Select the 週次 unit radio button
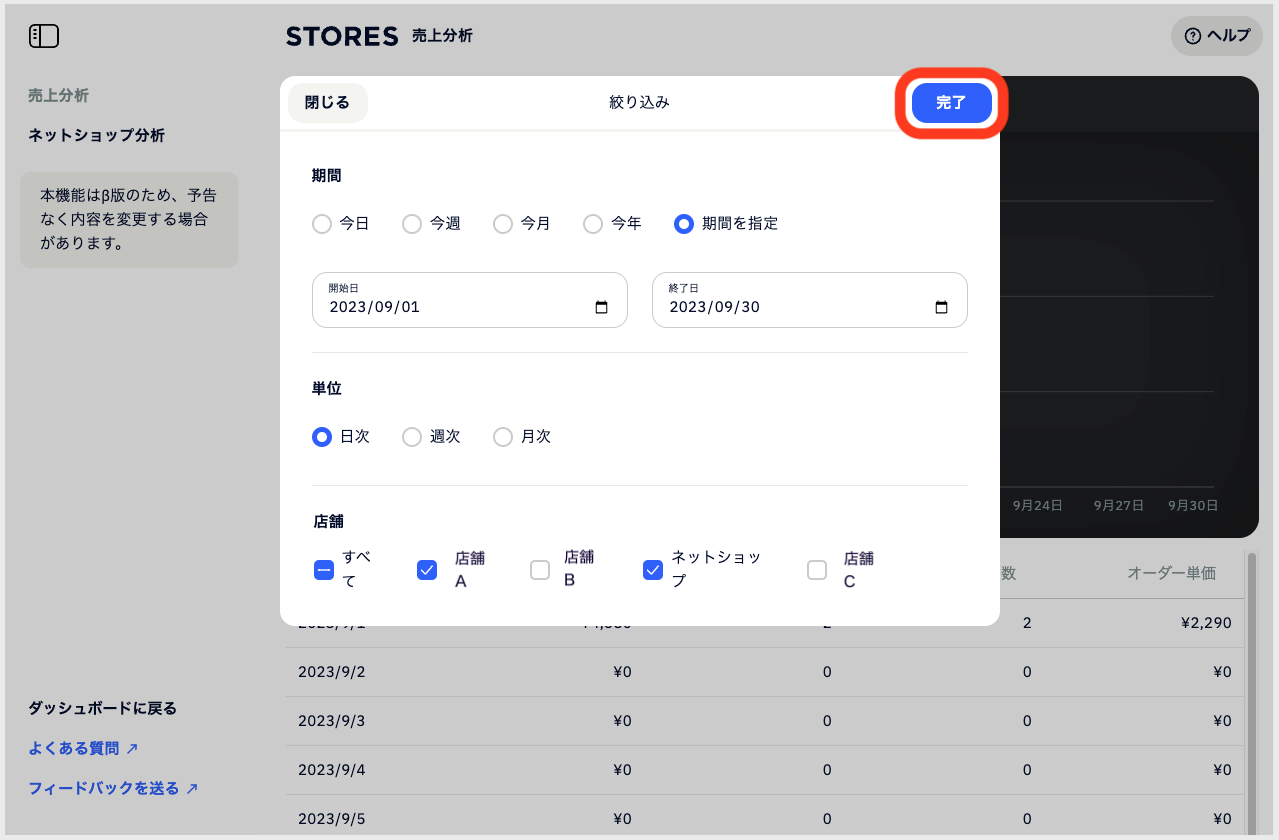This screenshot has height=840, width=1279. point(412,437)
